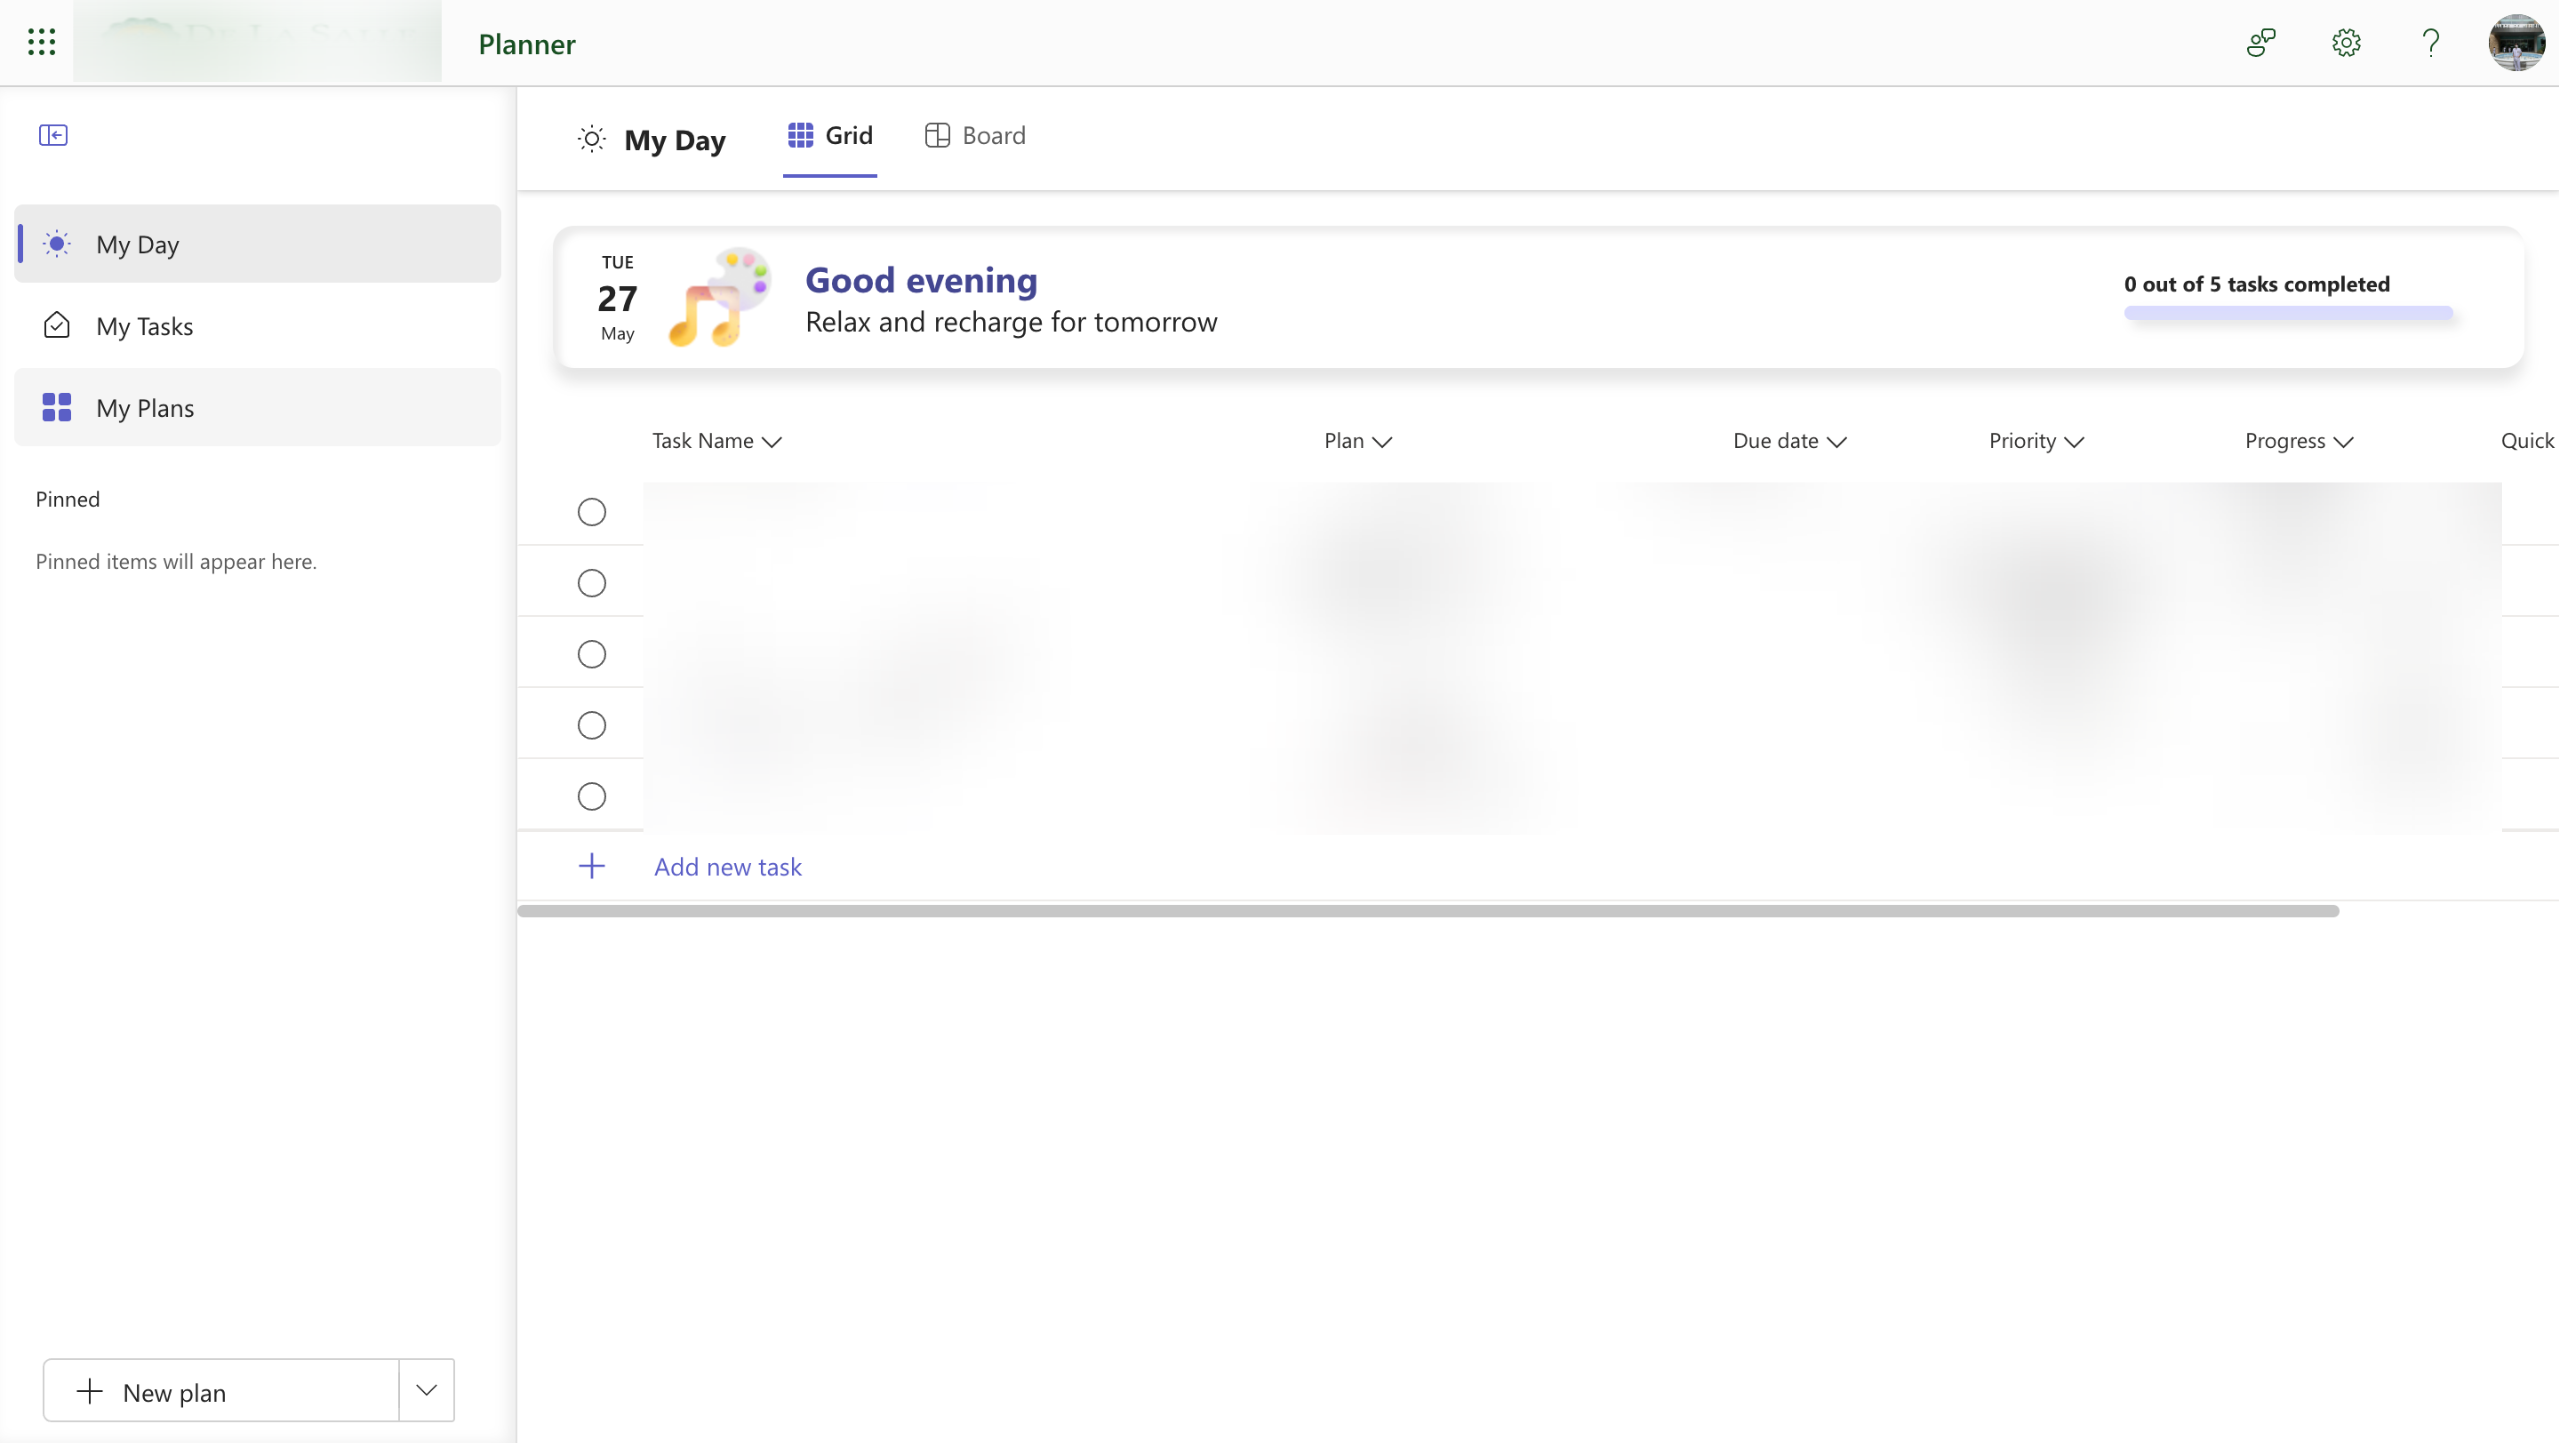Mark the fourth task row as complete
The image size is (2559, 1443).
pyautogui.click(x=592, y=725)
